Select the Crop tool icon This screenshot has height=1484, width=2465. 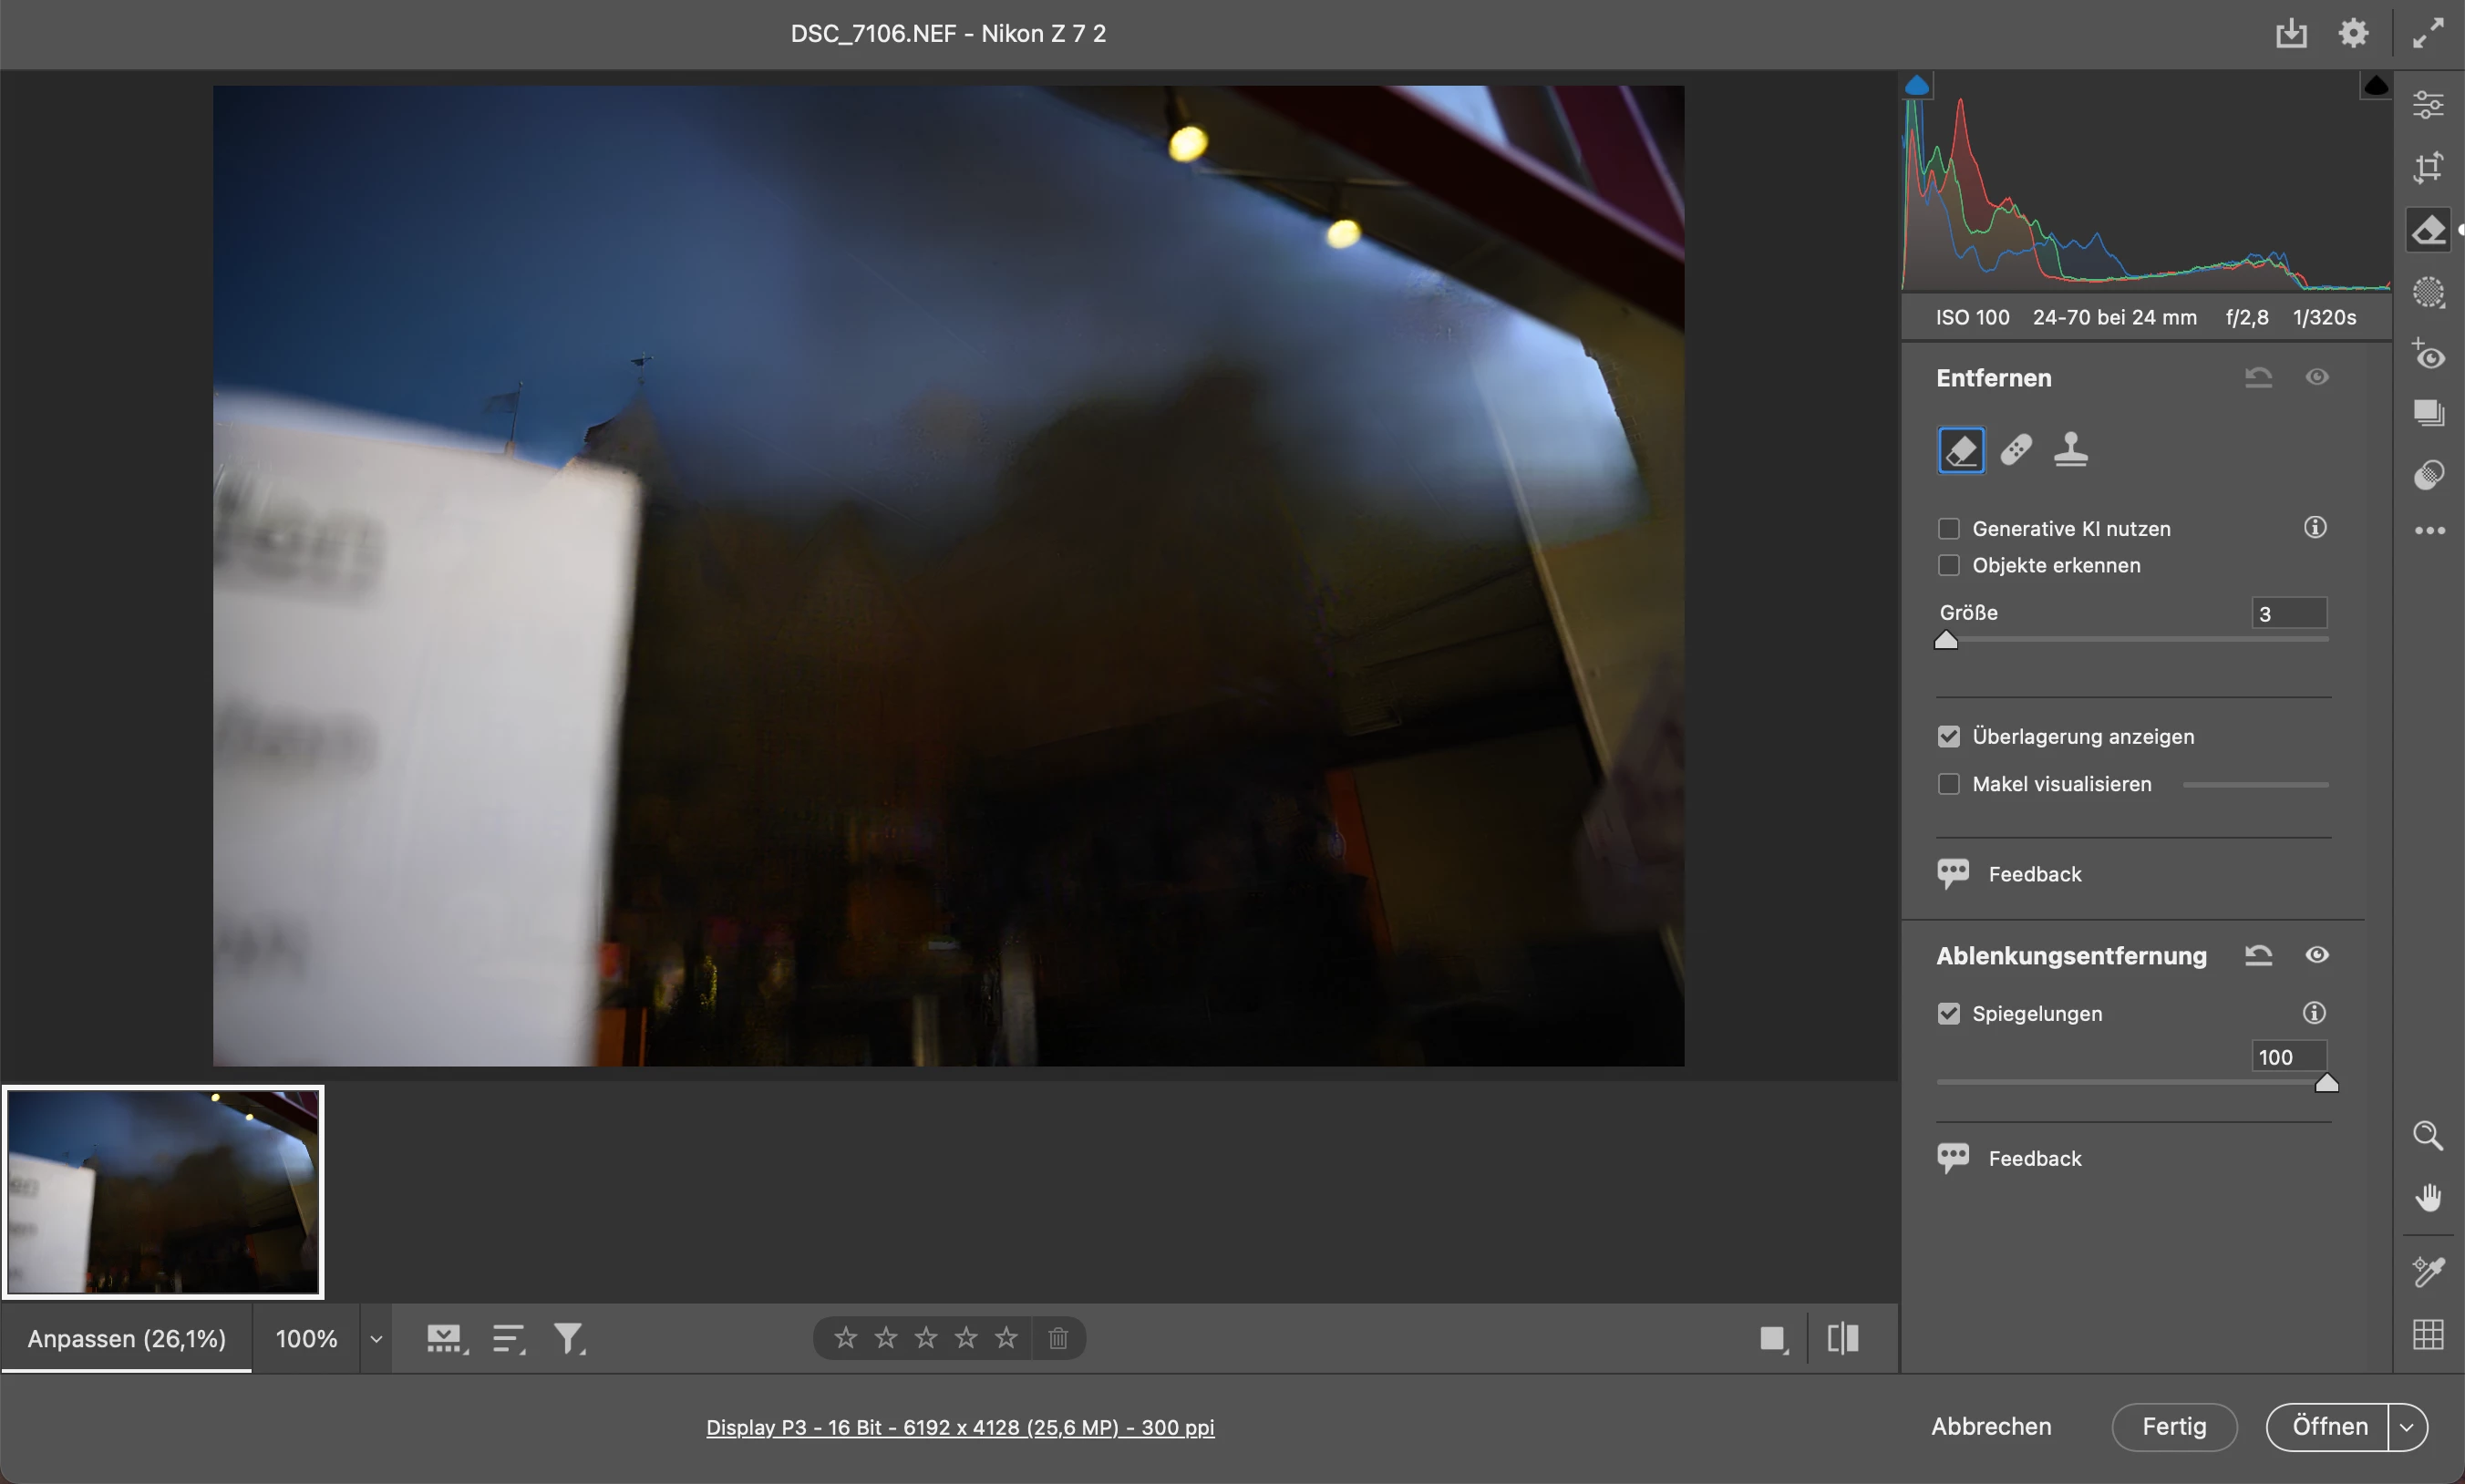click(x=2428, y=167)
